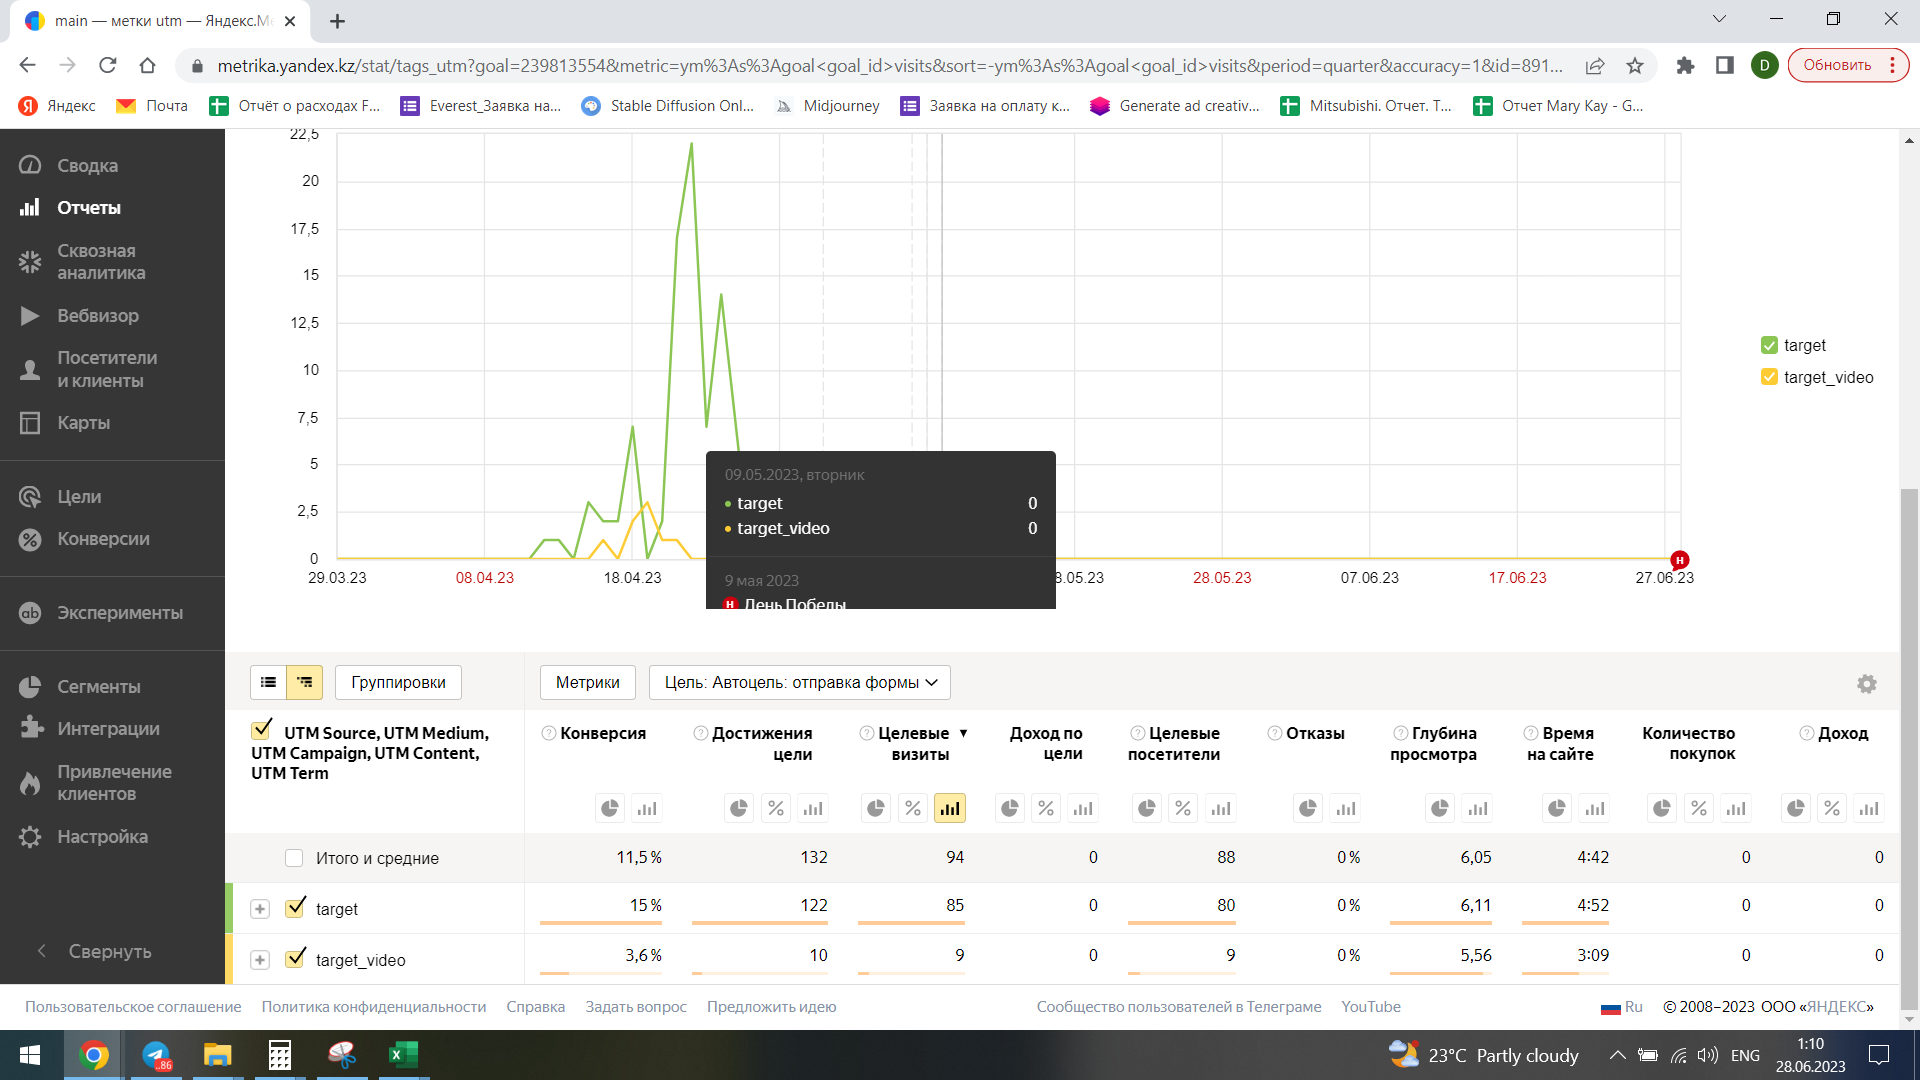Click the Цели target icon

[x=30, y=496]
